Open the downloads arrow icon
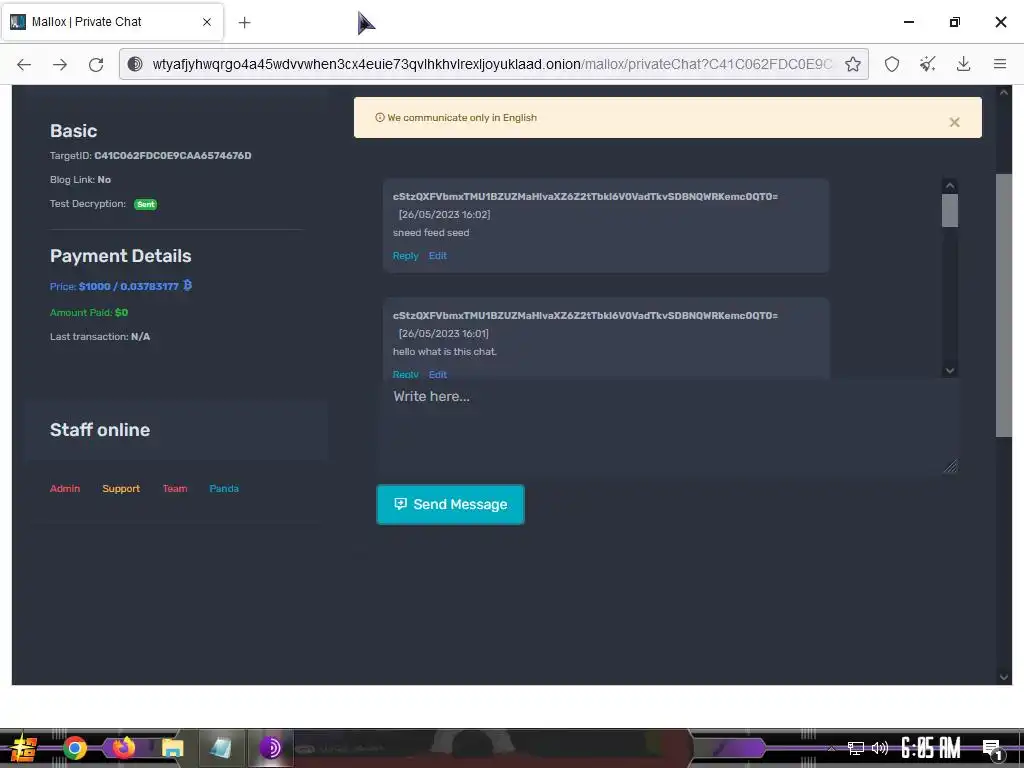This screenshot has height=768, width=1024. (x=963, y=64)
